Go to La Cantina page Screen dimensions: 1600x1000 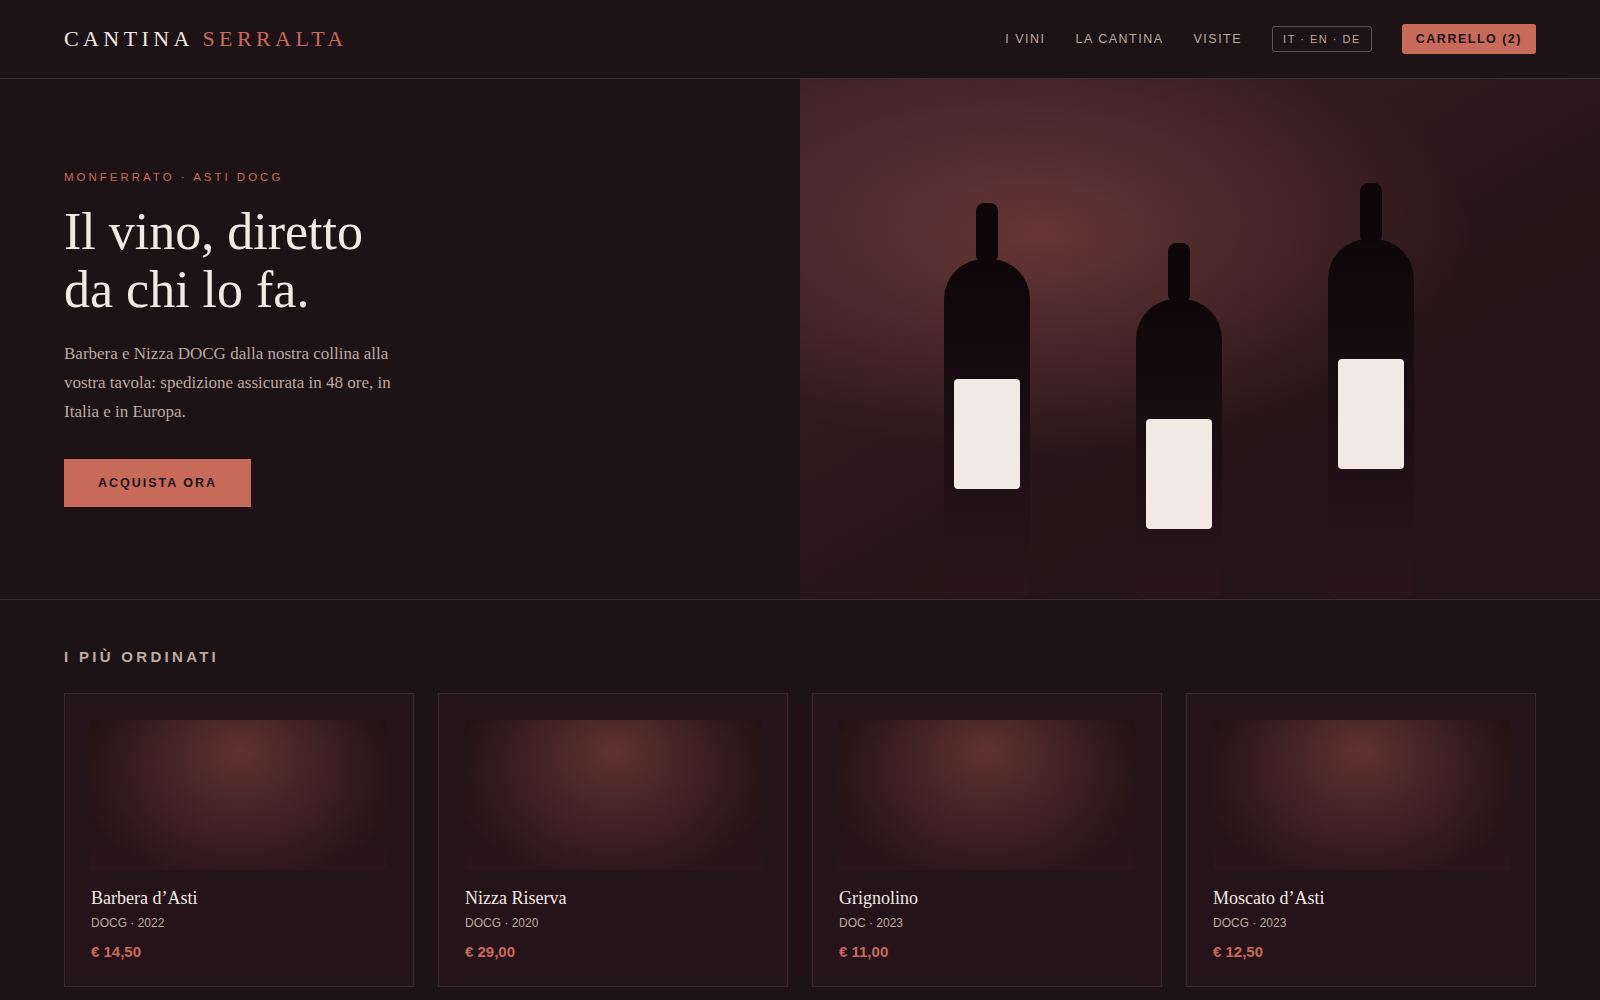point(1119,39)
